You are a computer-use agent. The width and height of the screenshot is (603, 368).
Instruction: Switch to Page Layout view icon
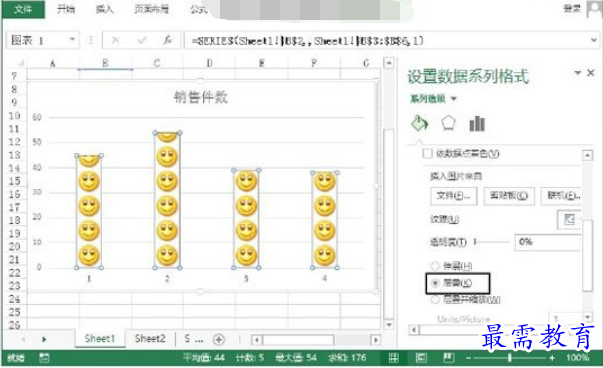421,358
